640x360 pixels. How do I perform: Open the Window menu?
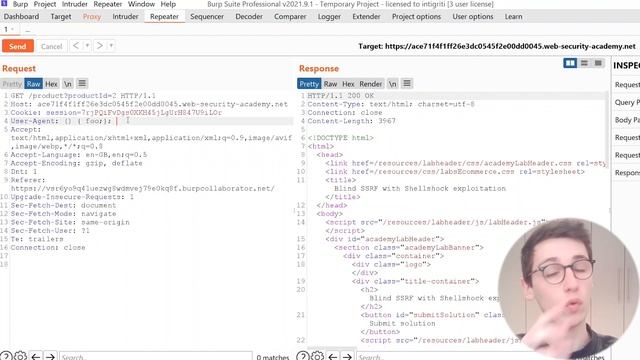141,4
